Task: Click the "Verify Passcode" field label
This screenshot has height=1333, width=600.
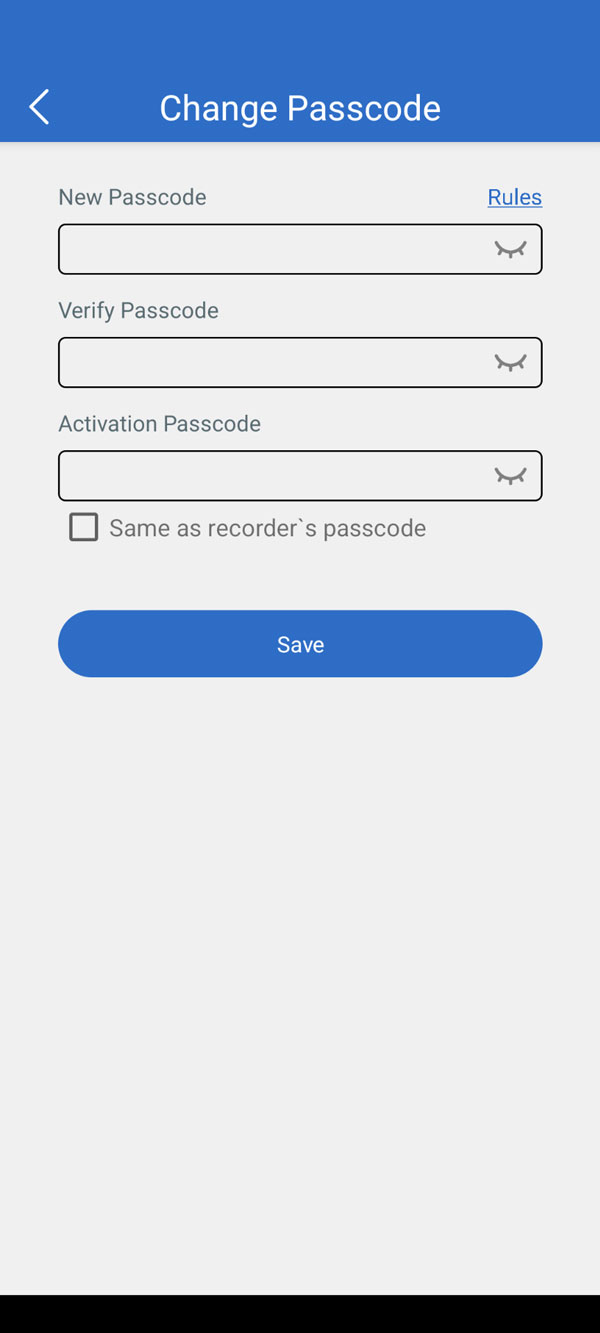Action: pos(138,310)
